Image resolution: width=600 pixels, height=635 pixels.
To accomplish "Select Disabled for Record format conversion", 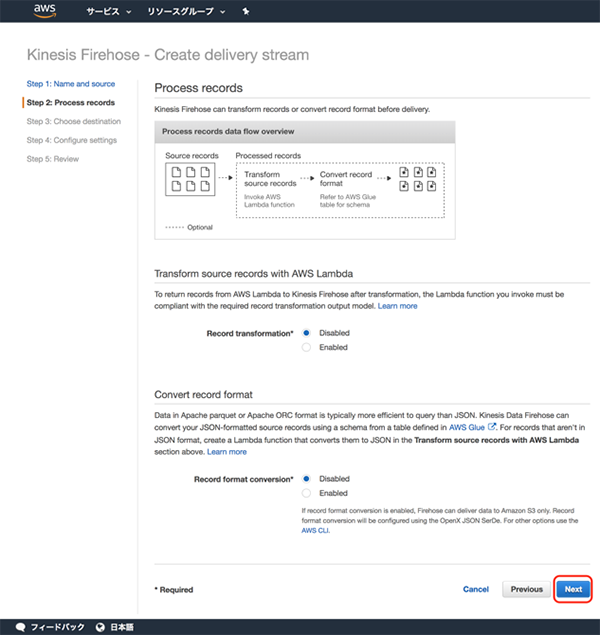I will click(x=306, y=478).
